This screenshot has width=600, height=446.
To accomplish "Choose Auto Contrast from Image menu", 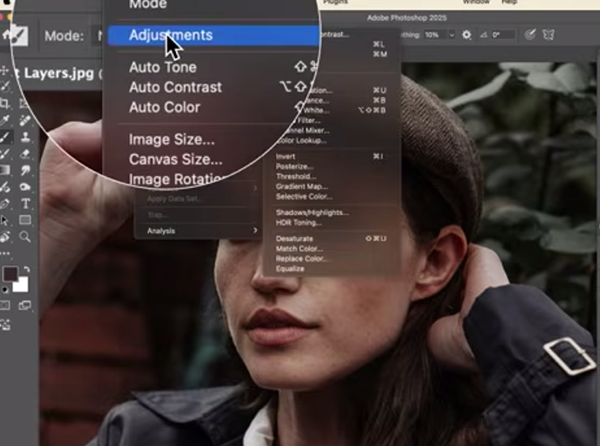I will [x=175, y=87].
